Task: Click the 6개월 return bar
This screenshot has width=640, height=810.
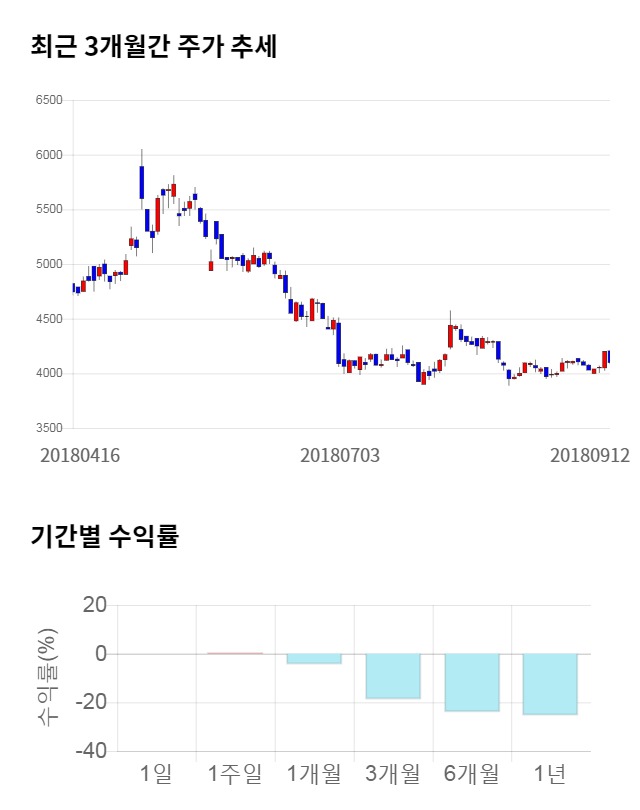Action: click(471, 682)
